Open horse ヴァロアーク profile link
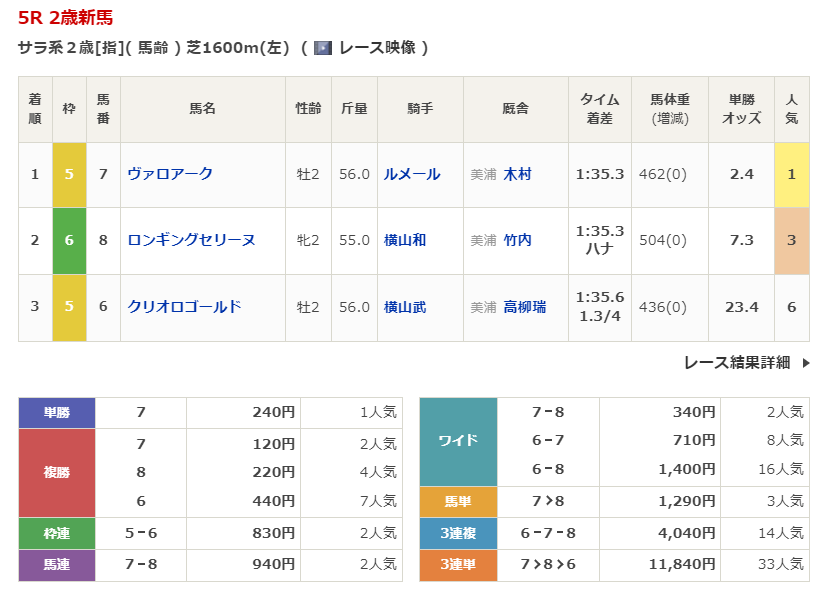Viewport: 822px width, 592px height. (x=170, y=174)
